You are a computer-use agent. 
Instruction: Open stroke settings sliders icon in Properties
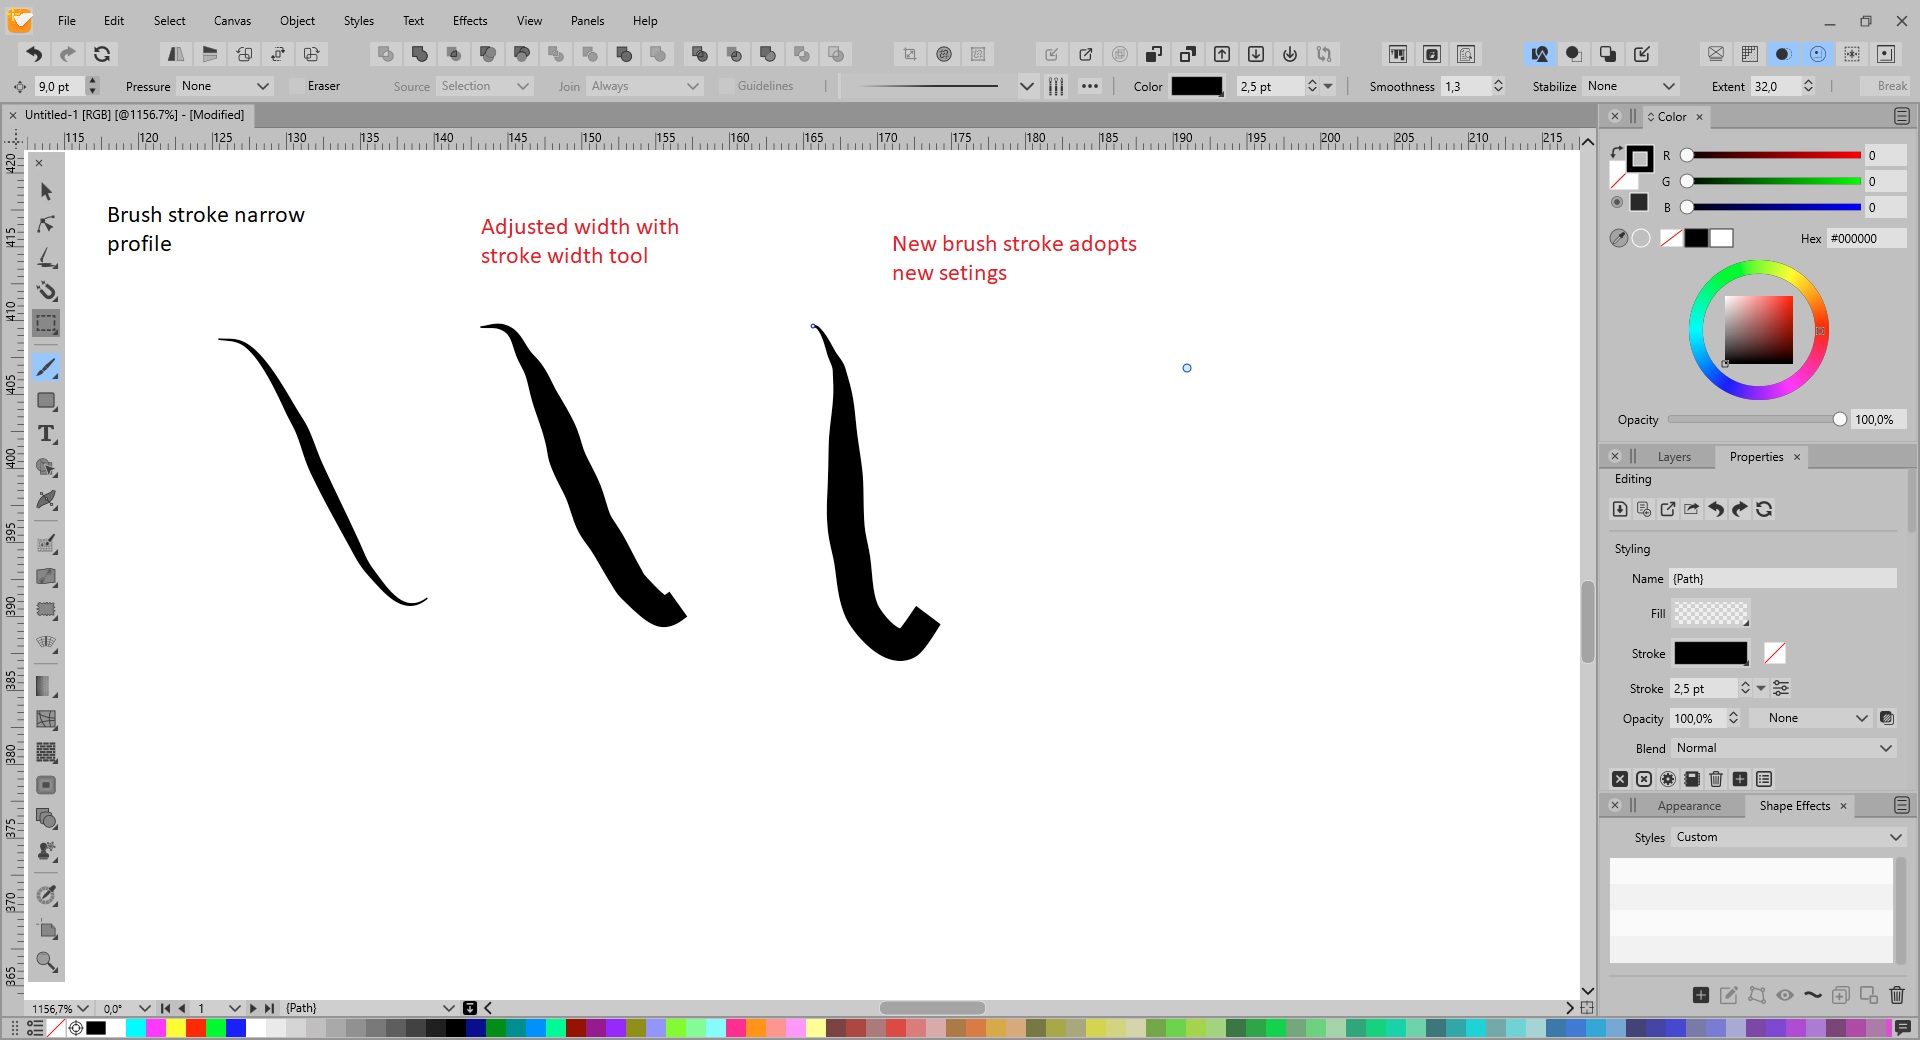tap(1781, 688)
